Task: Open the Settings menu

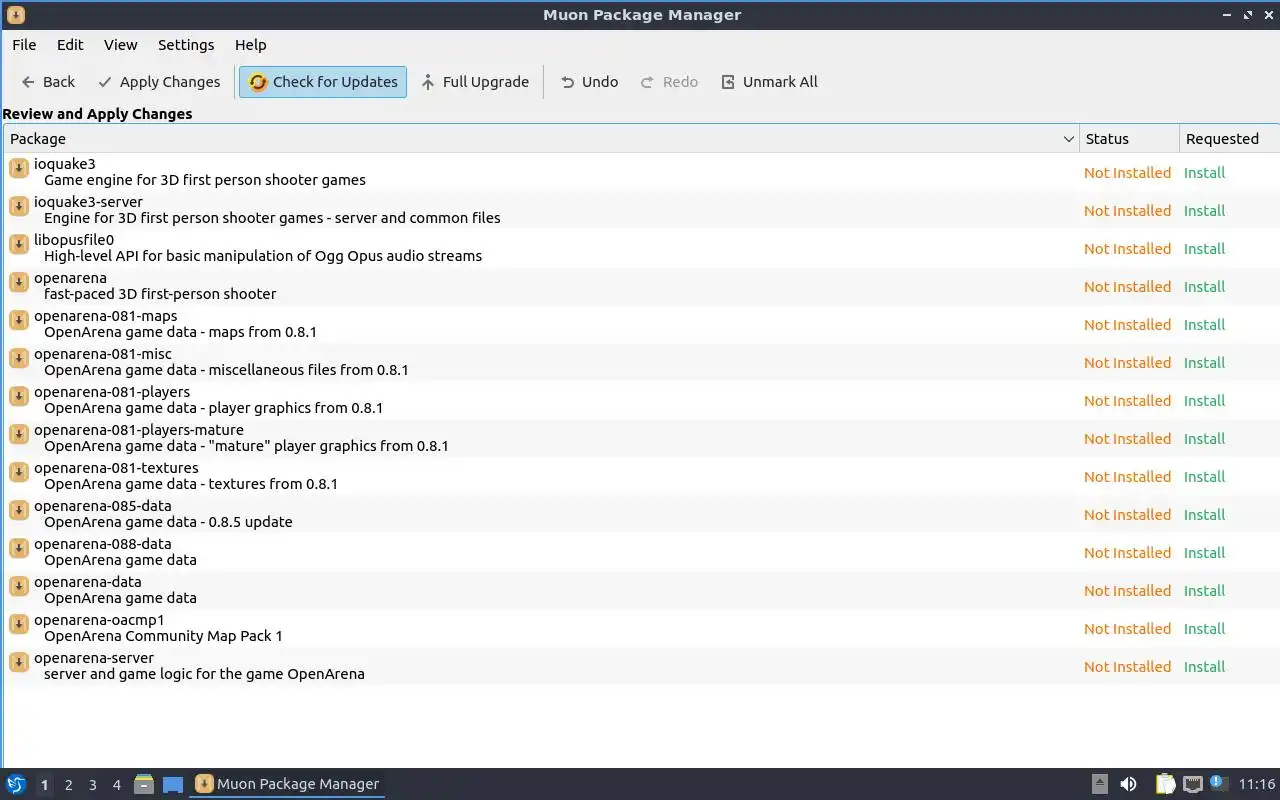Action: pyautogui.click(x=186, y=45)
